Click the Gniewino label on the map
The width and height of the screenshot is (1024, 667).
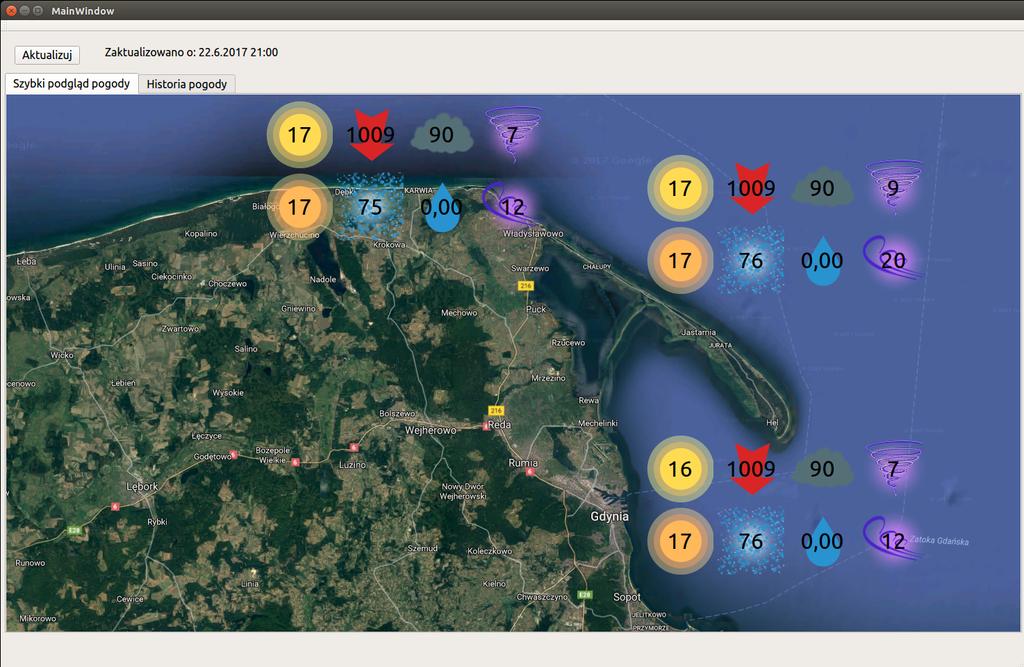[298, 308]
